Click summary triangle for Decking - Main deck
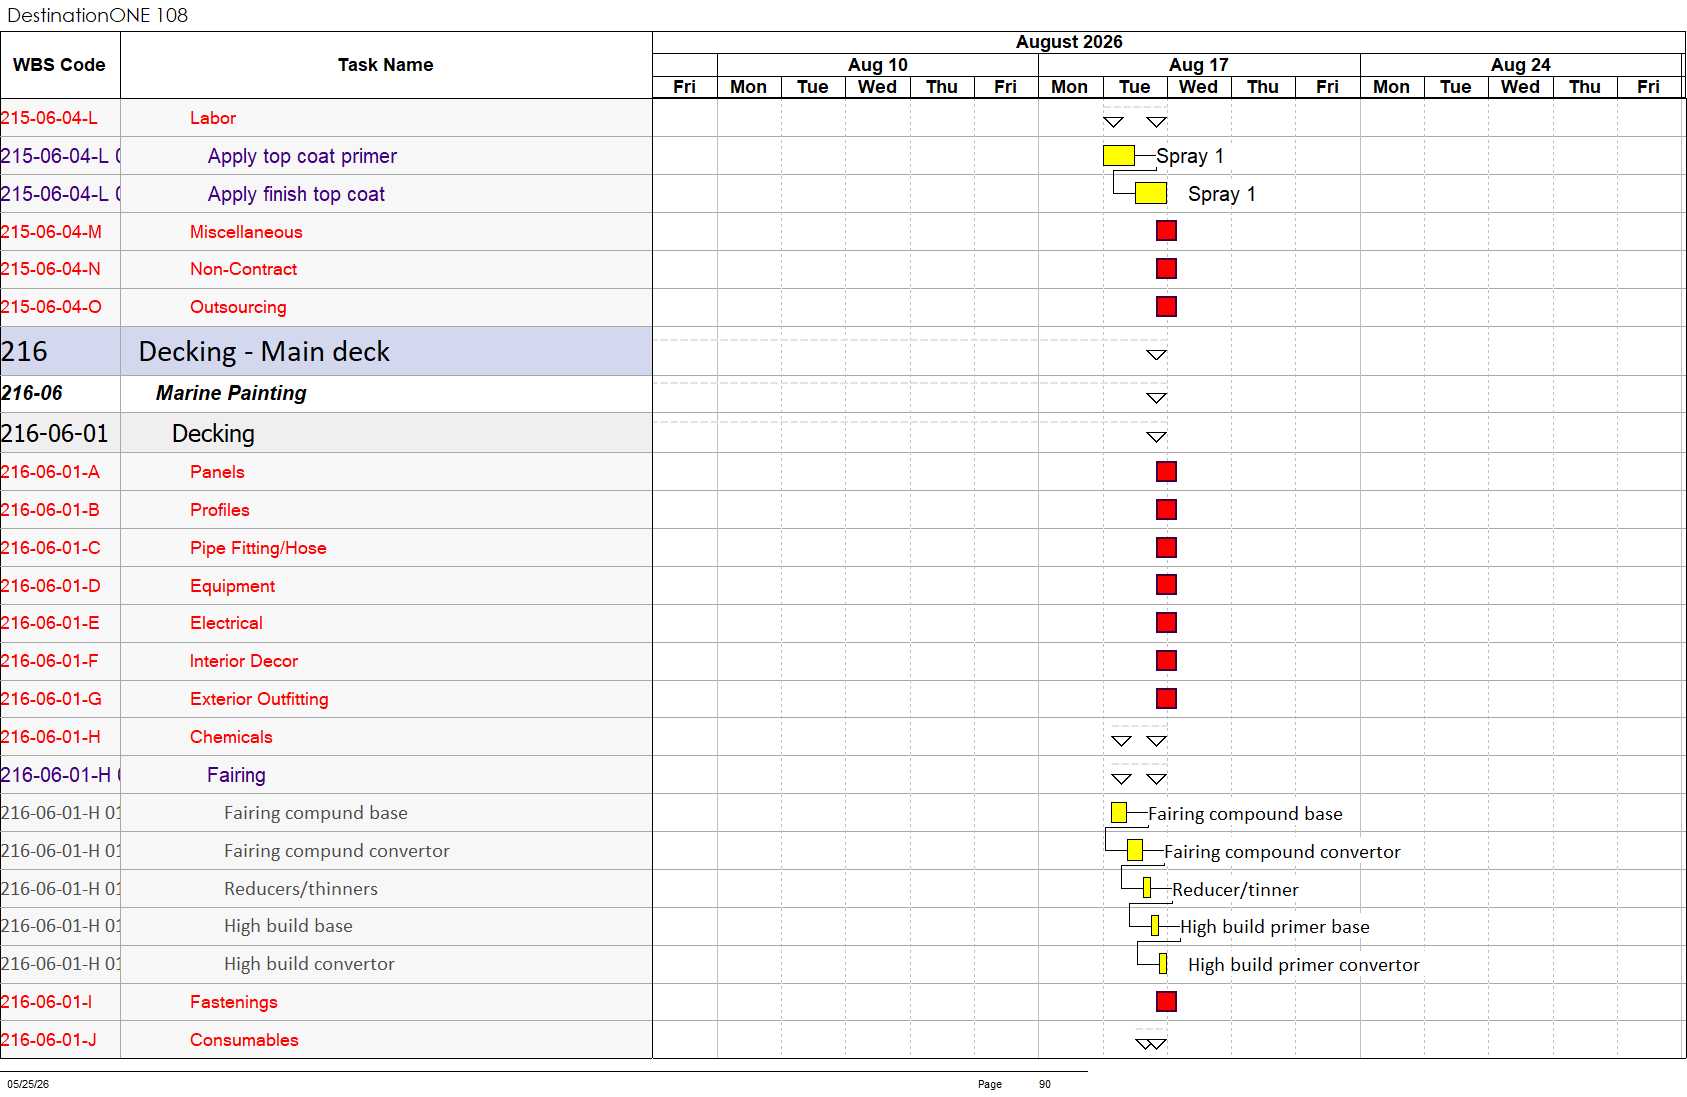 pos(1156,355)
